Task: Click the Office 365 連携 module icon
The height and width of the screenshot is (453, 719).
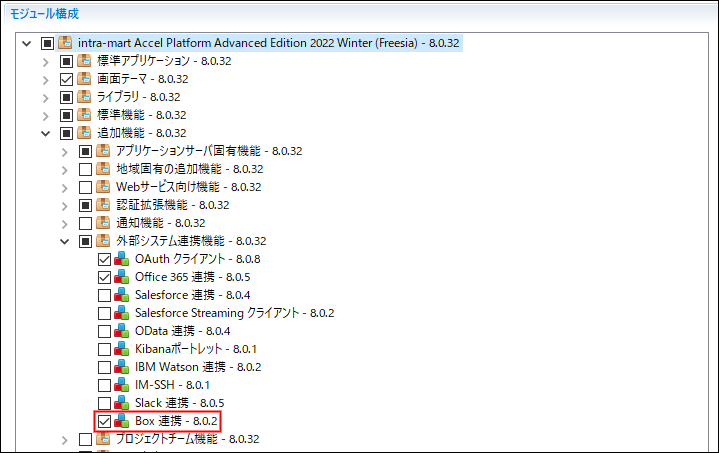Action: pos(122,276)
